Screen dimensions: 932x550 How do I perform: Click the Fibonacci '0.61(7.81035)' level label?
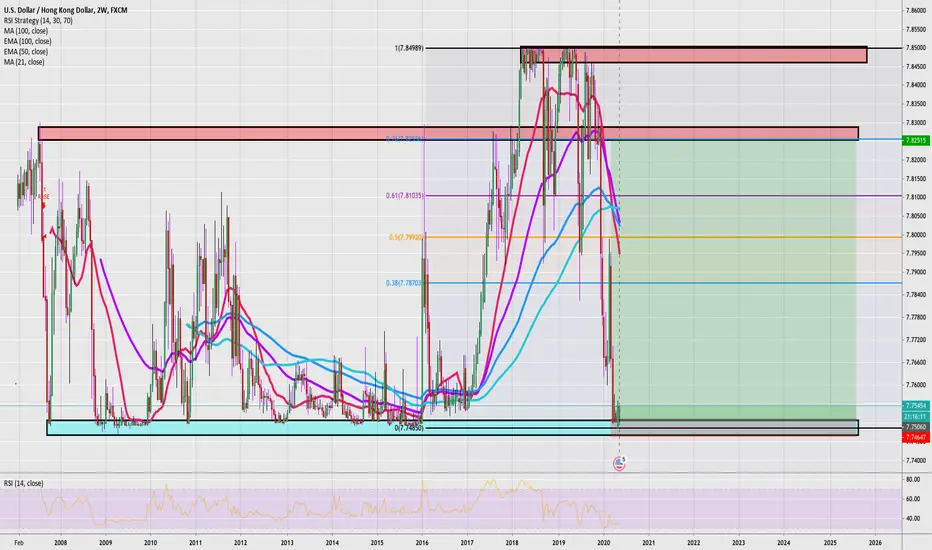tap(405, 196)
